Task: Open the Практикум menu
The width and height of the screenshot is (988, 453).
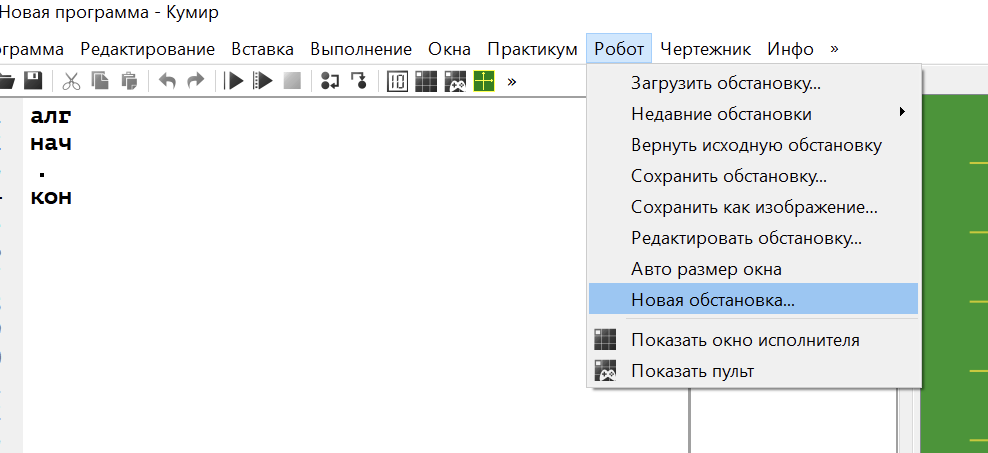Action: pyautogui.click(x=532, y=49)
